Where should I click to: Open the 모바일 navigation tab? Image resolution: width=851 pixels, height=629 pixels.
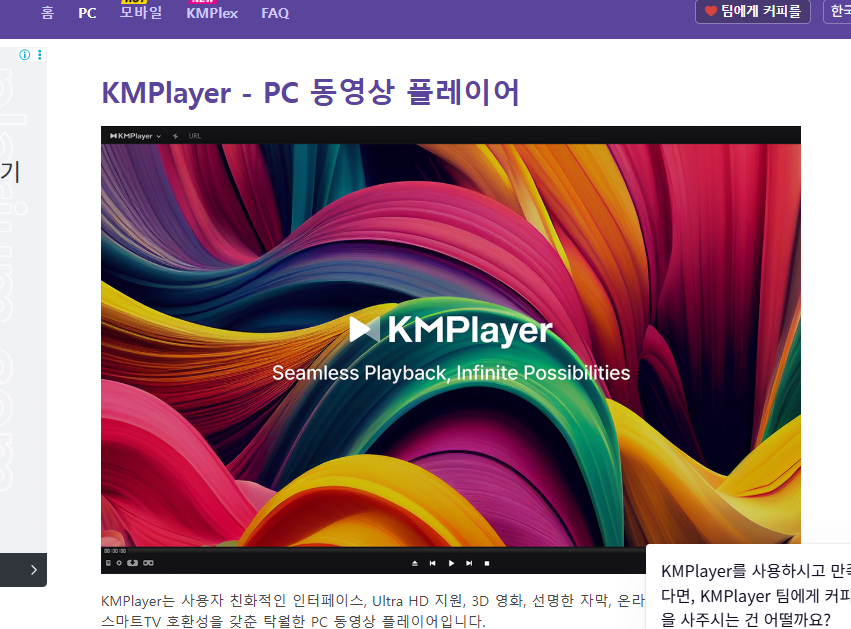[140, 13]
